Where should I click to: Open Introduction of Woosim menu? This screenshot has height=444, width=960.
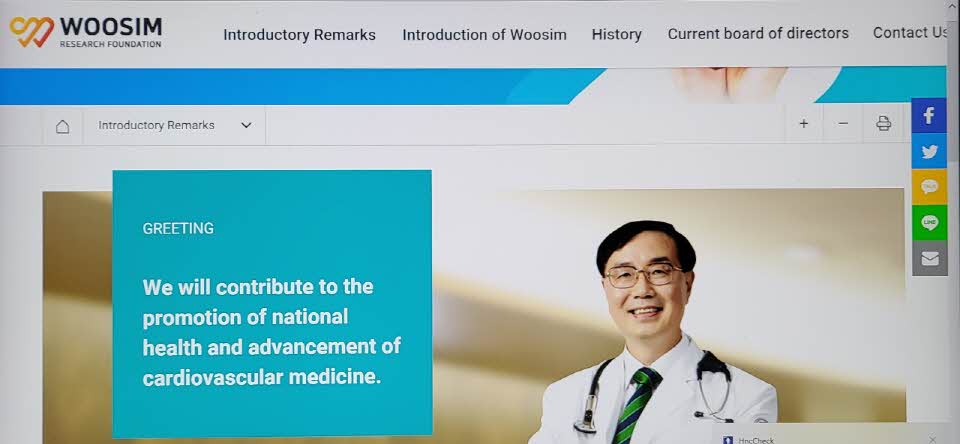point(484,35)
